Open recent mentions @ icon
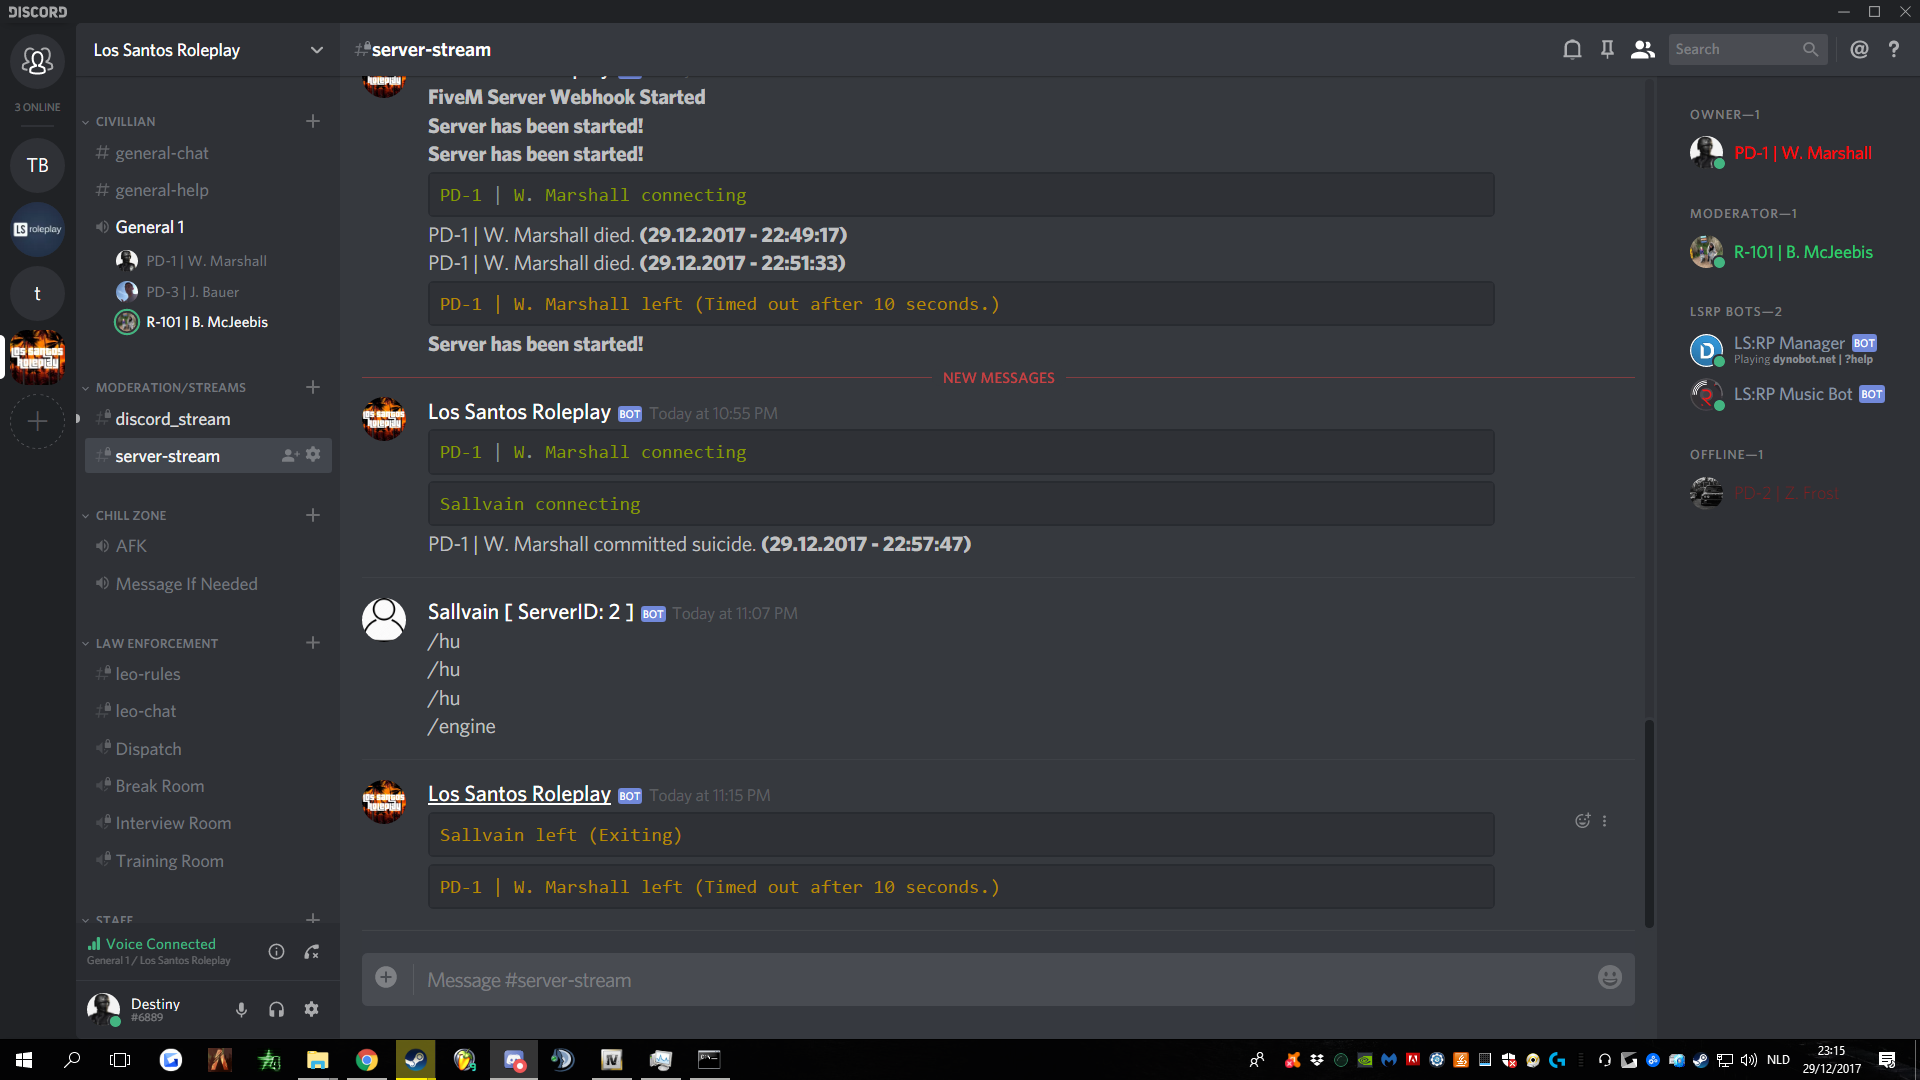The width and height of the screenshot is (1920, 1080). (1859, 50)
